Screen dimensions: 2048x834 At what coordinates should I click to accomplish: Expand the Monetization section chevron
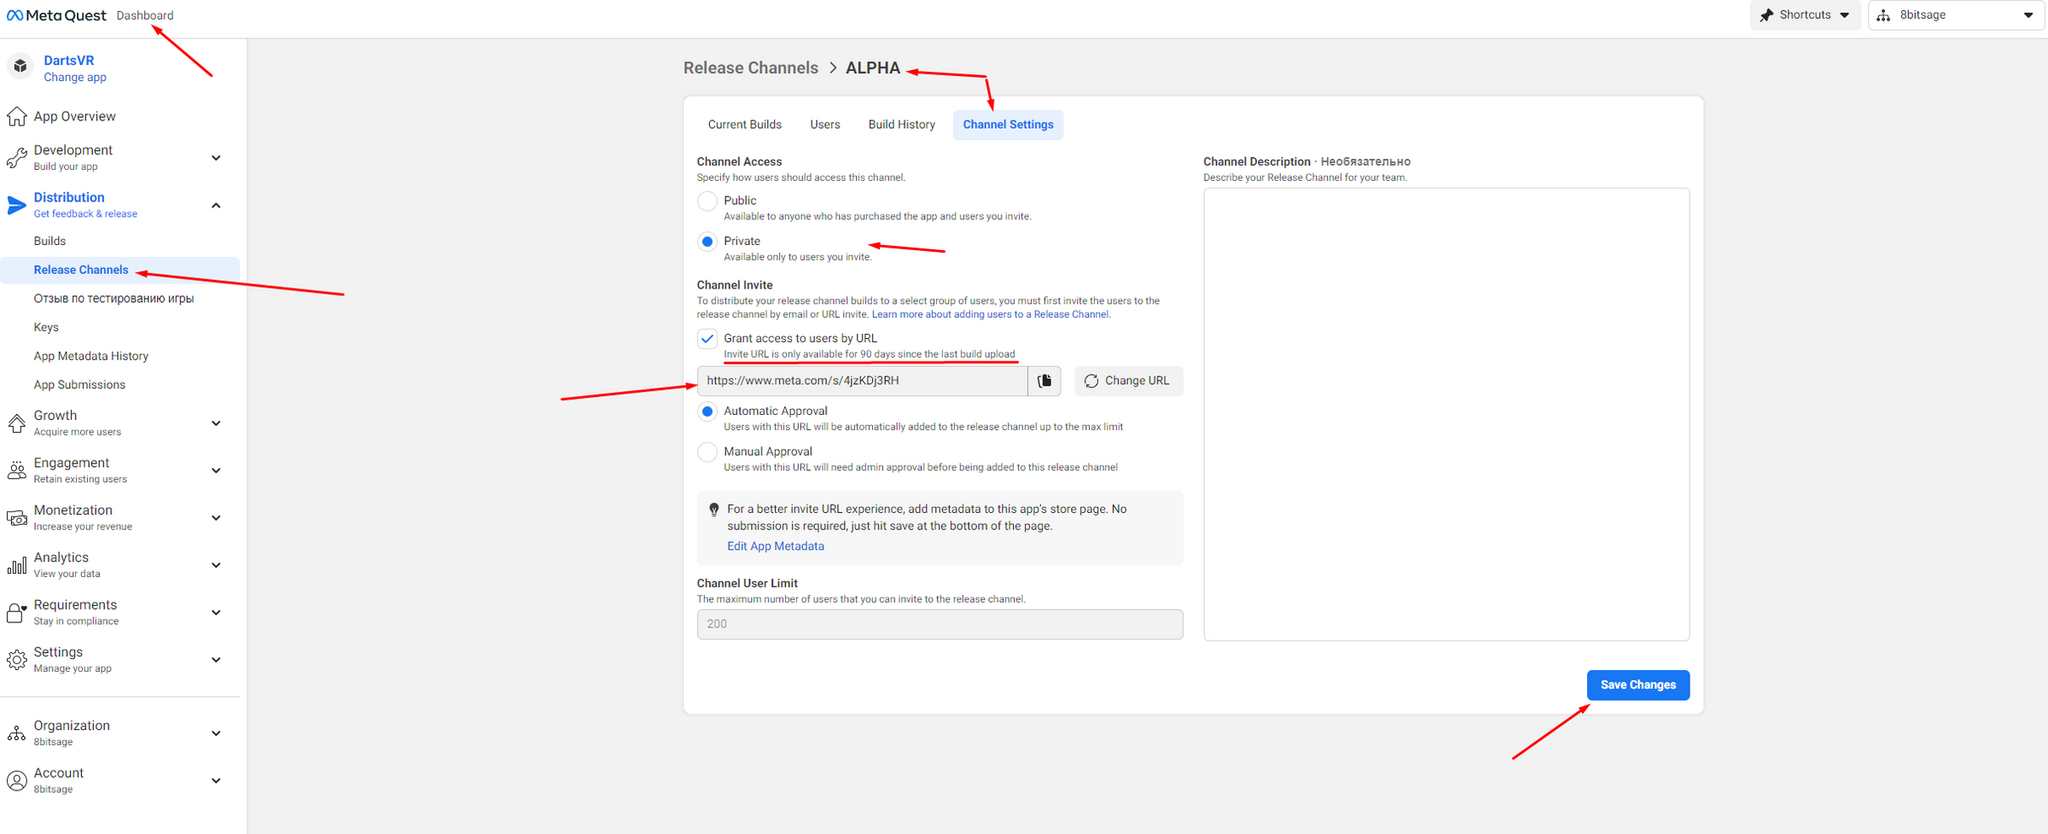point(216,518)
